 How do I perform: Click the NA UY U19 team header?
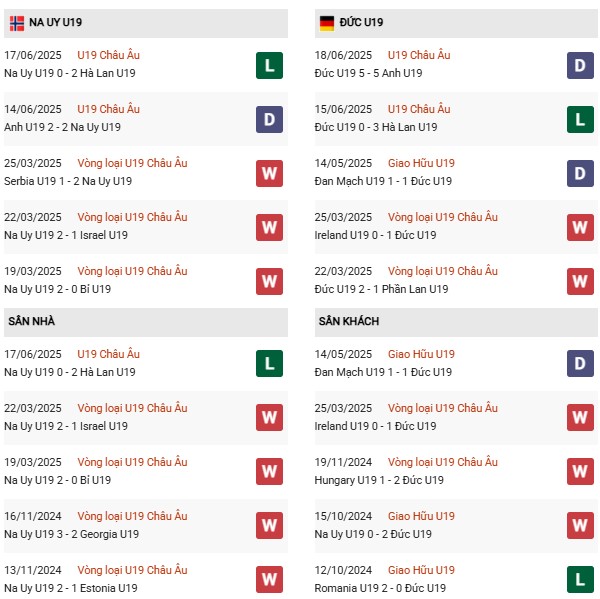(x=146, y=23)
